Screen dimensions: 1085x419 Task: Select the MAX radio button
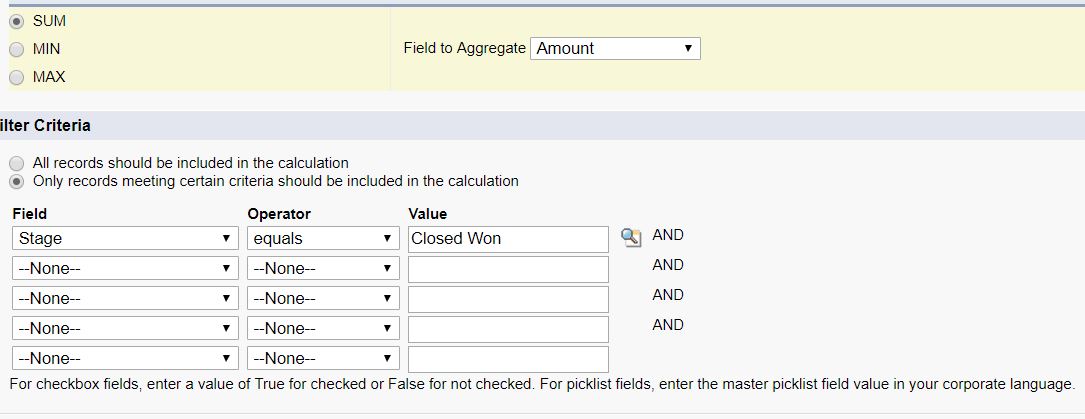17,77
